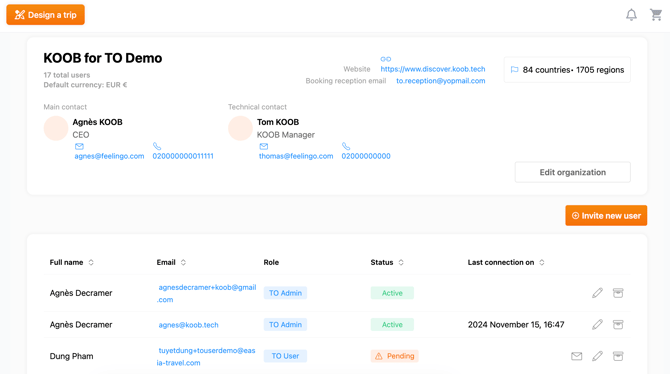The image size is (670, 374).
Task: Click TO User tag for Dung Pham
Action: (x=285, y=356)
